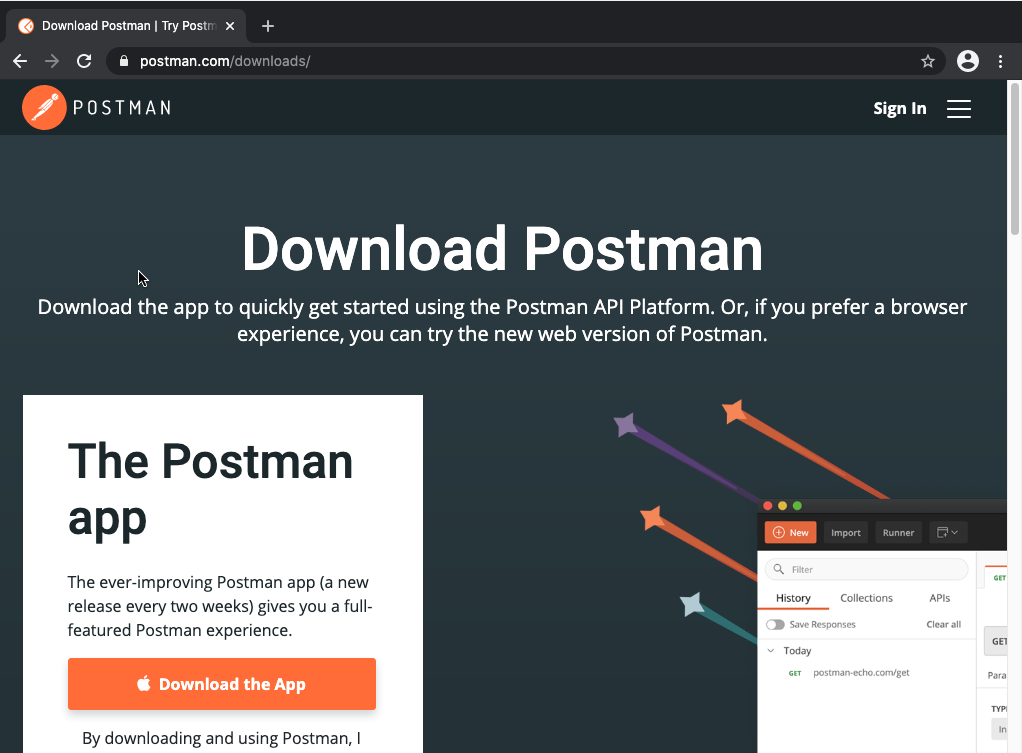Click the POSTMAN wordmark text in header

click(x=122, y=108)
